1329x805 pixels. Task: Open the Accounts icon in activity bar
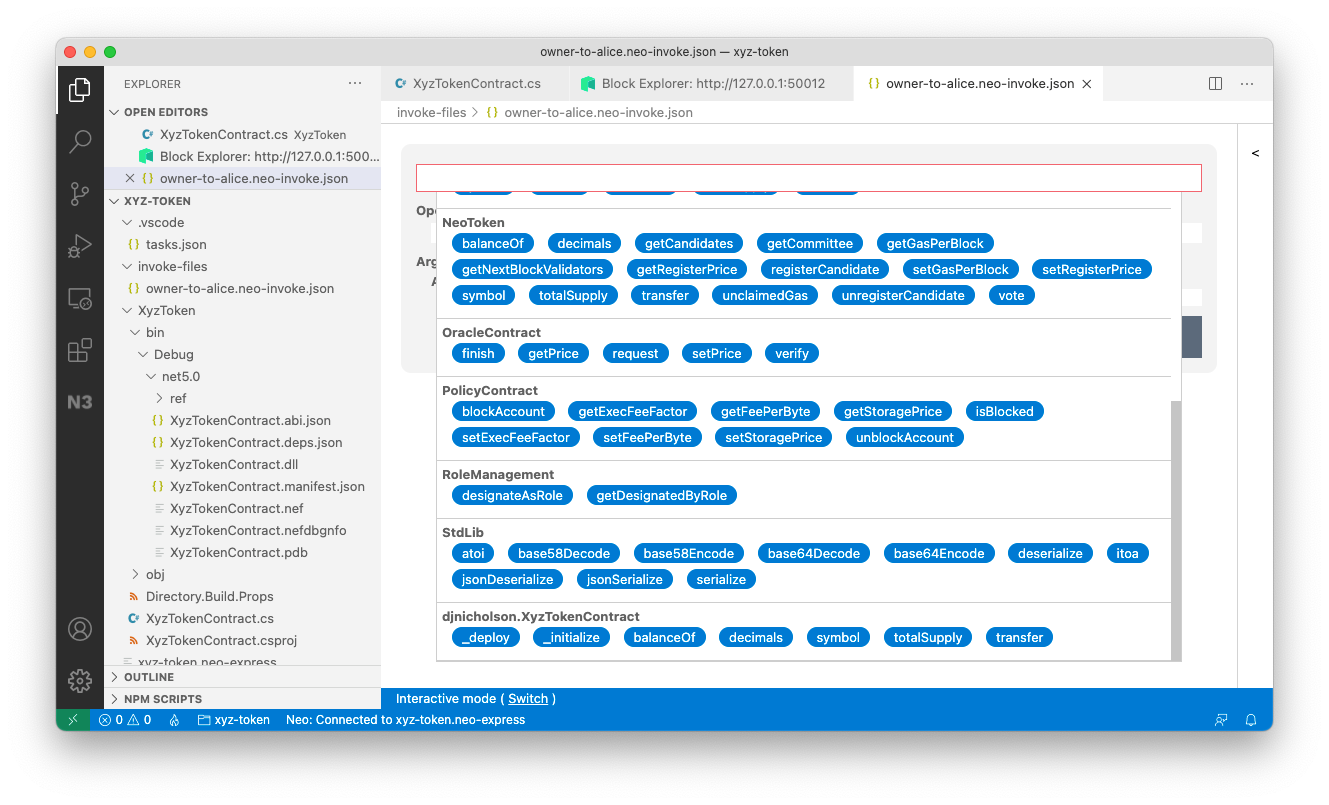[x=80, y=629]
